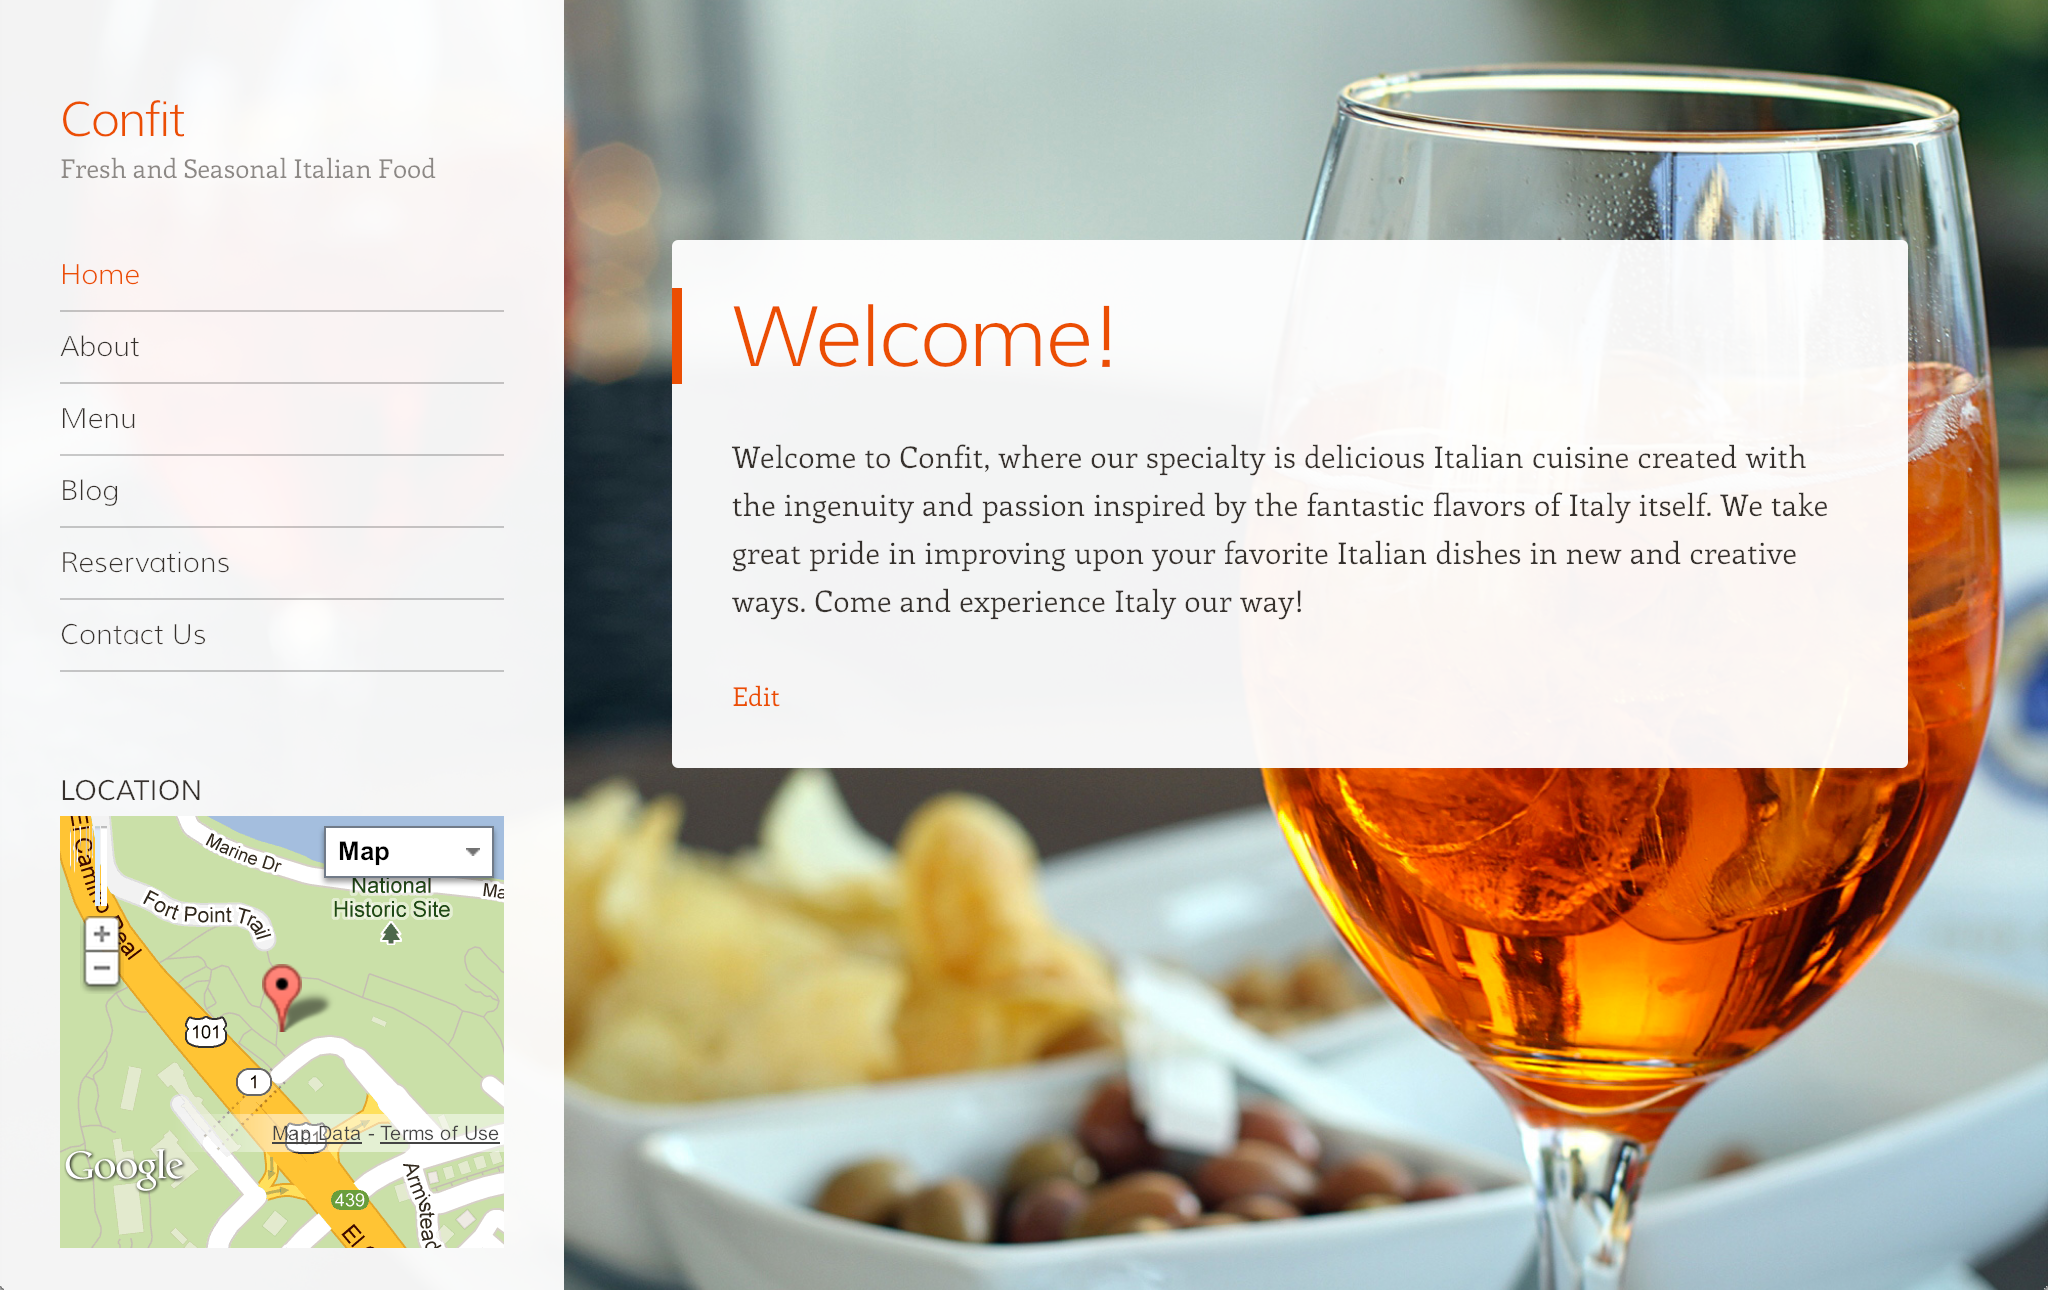Click the zoom out button on map
Screen dimensions: 2048x1290
(100, 970)
